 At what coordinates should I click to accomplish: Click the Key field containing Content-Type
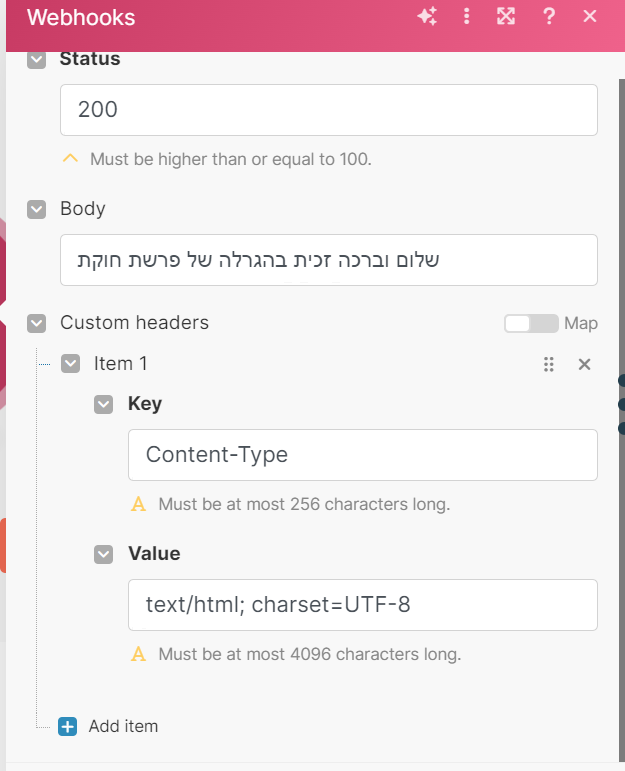[x=362, y=455]
